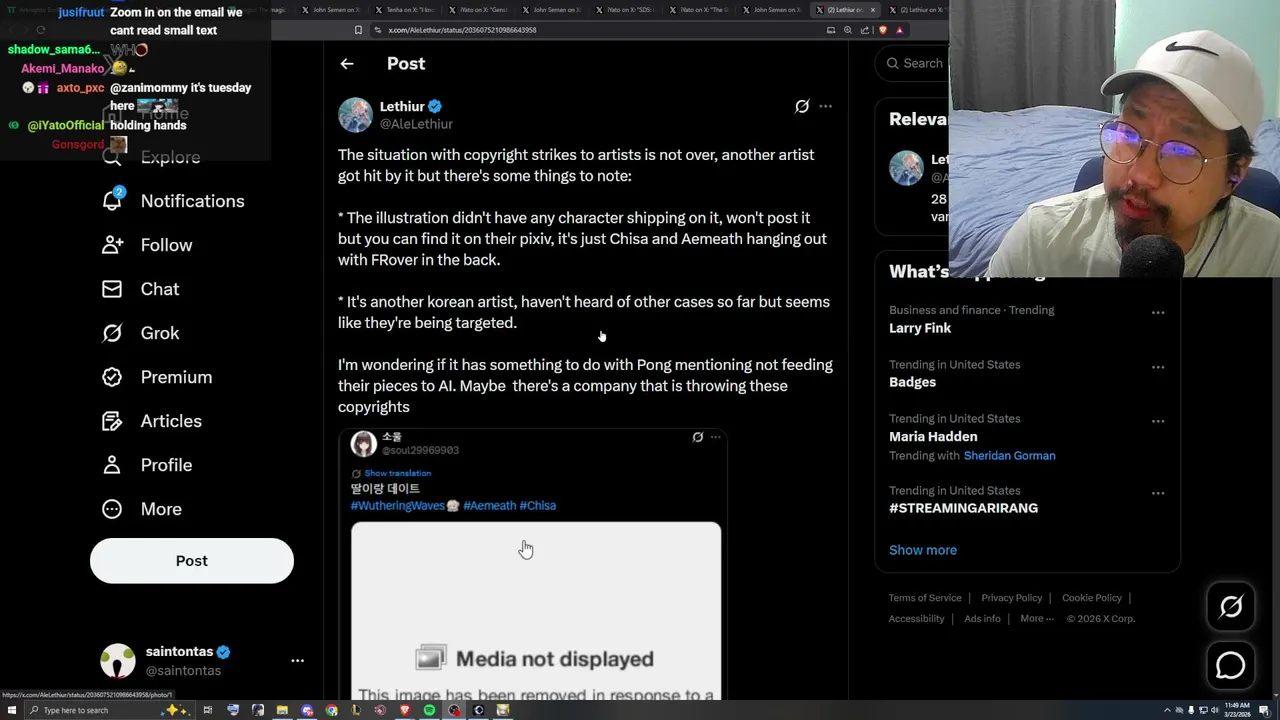This screenshot has height=720, width=1280.
Task: Open Accessibility footer link
Action: (x=917, y=619)
